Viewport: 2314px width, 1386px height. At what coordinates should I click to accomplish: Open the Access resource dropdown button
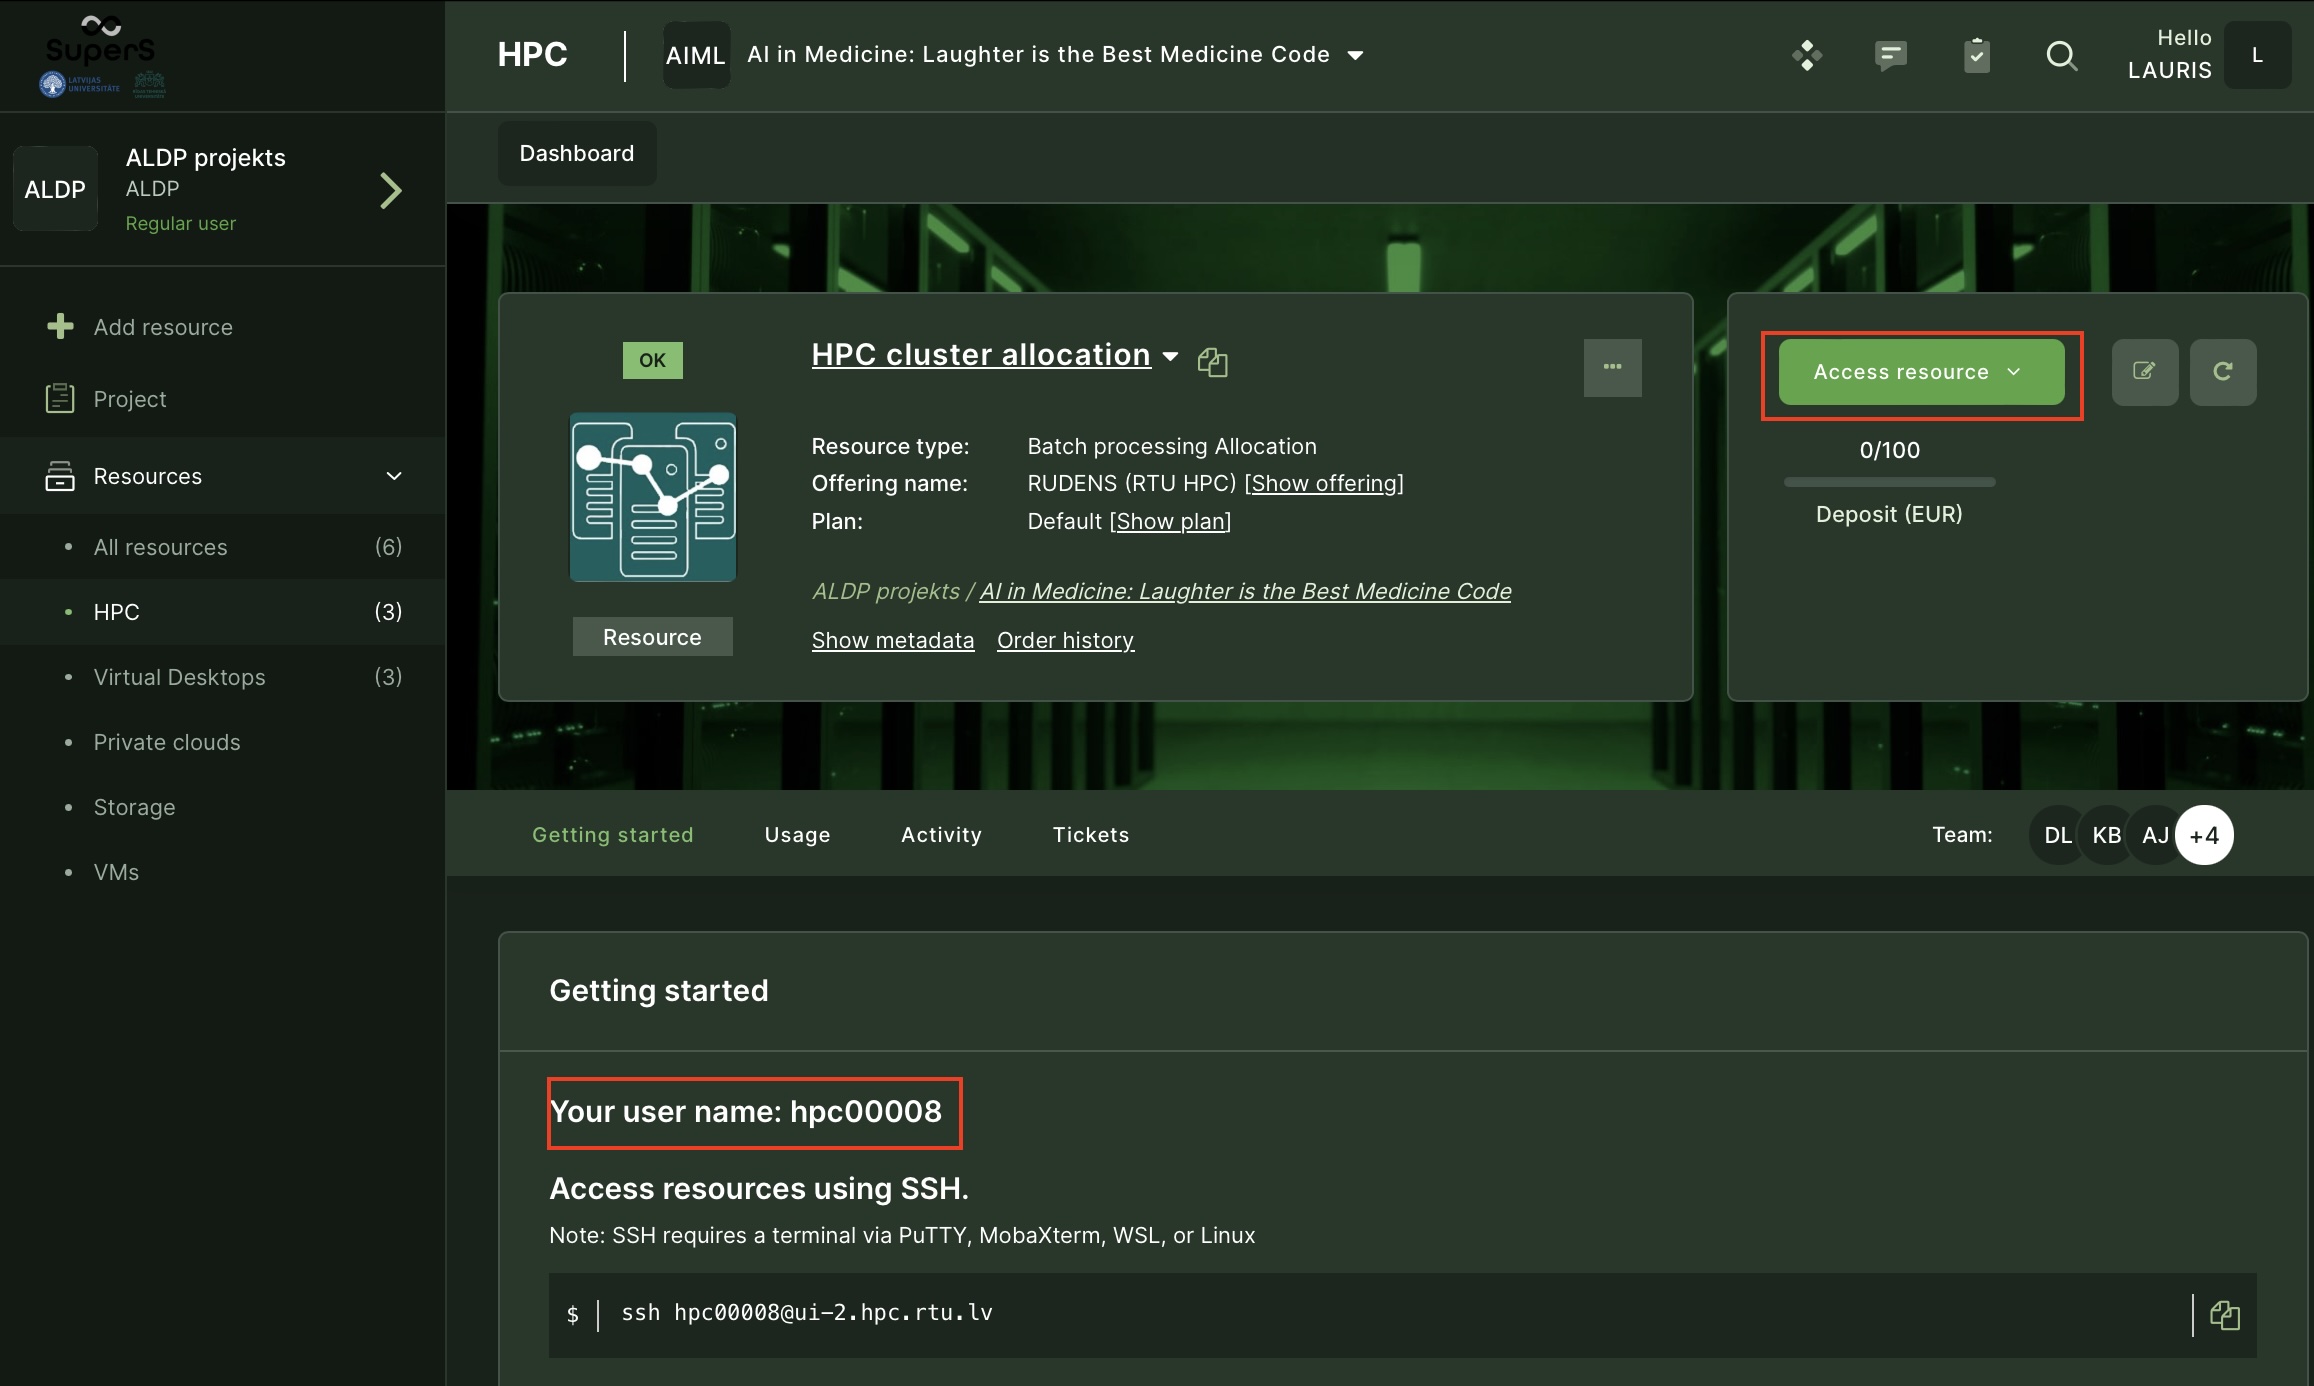1921,372
